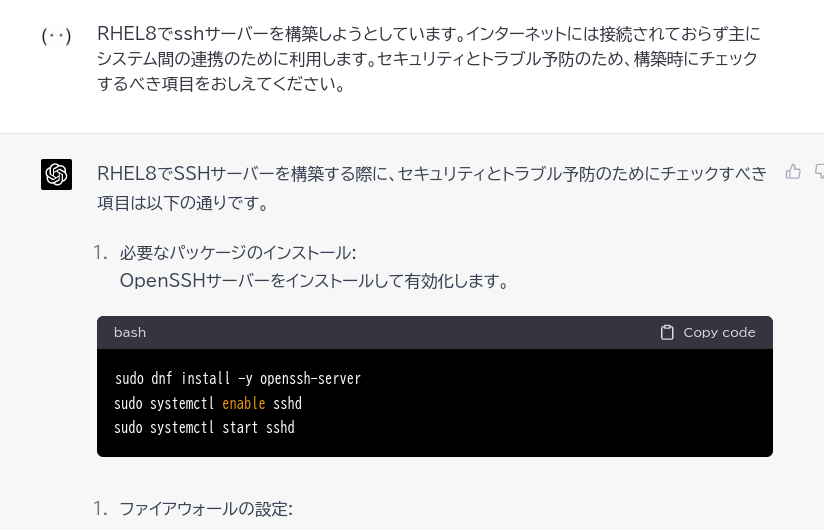The width and height of the screenshot is (824, 529).
Task: Click the Copy code button
Action: tap(708, 333)
